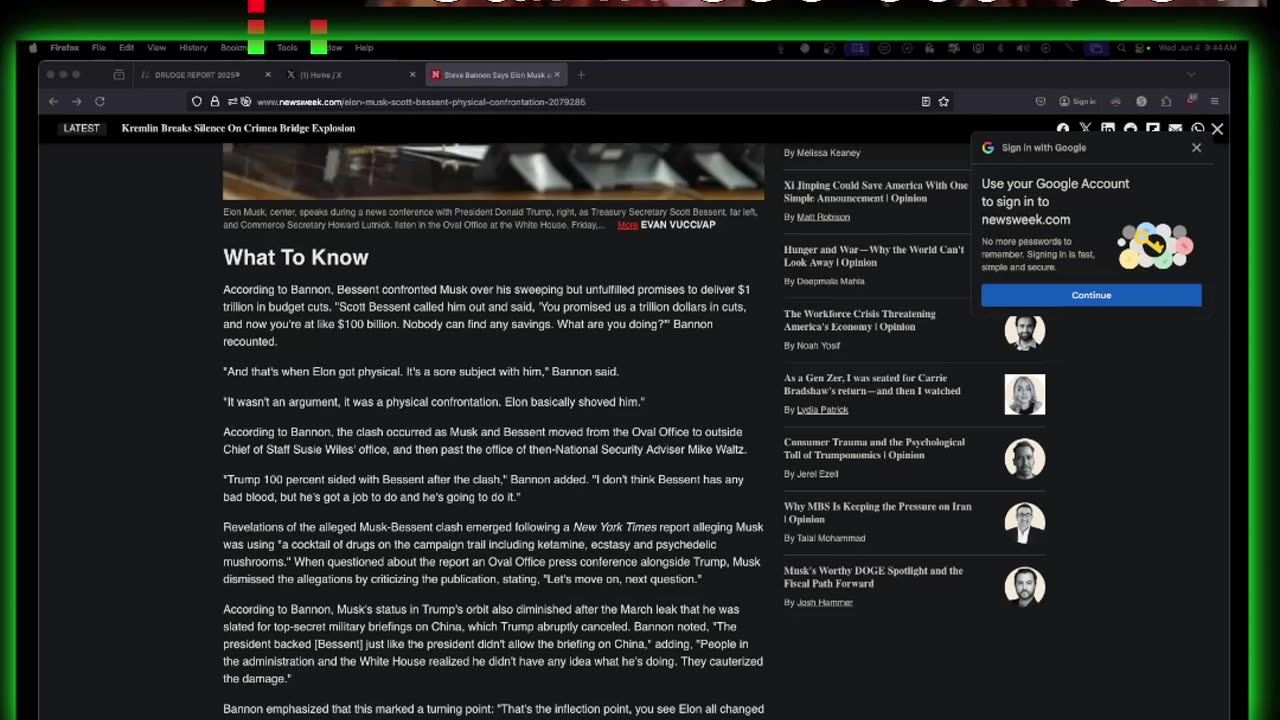Open the tracking protection shield icon
The width and height of the screenshot is (1280, 720).
(197, 101)
